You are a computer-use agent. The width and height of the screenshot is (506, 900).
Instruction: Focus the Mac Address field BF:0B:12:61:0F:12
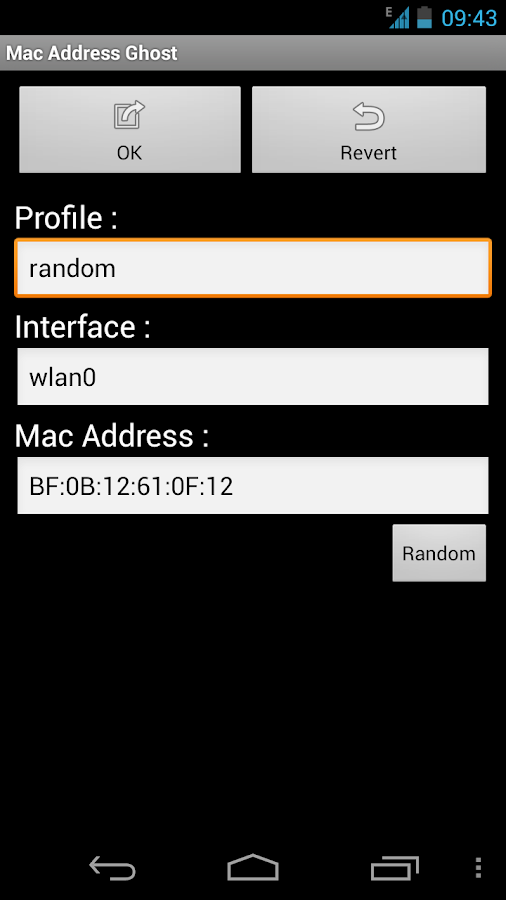pos(253,486)
